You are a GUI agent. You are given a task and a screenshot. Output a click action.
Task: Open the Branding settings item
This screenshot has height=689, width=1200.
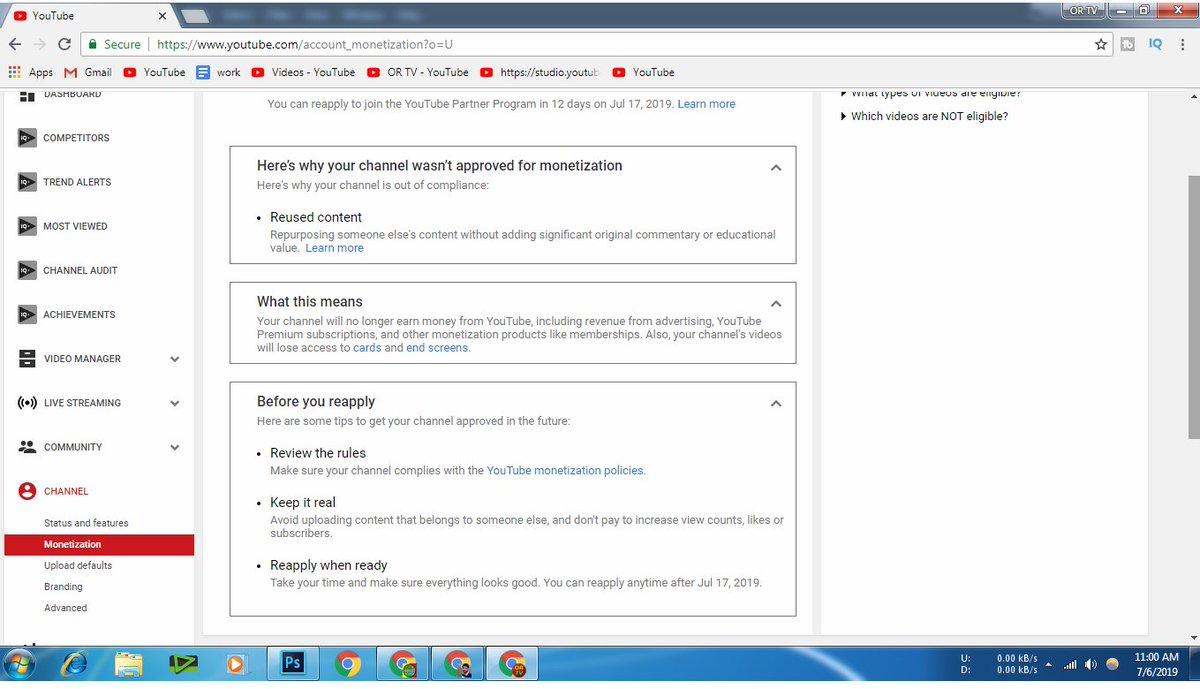pos(63,587)
